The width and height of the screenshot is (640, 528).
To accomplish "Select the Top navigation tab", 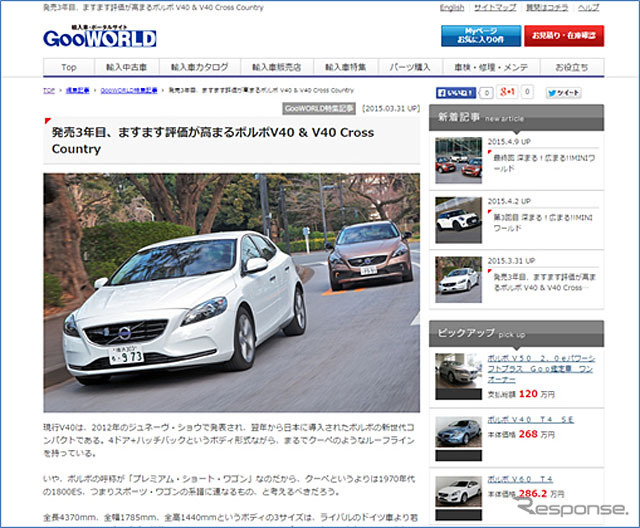I will [x=69, y=67].
